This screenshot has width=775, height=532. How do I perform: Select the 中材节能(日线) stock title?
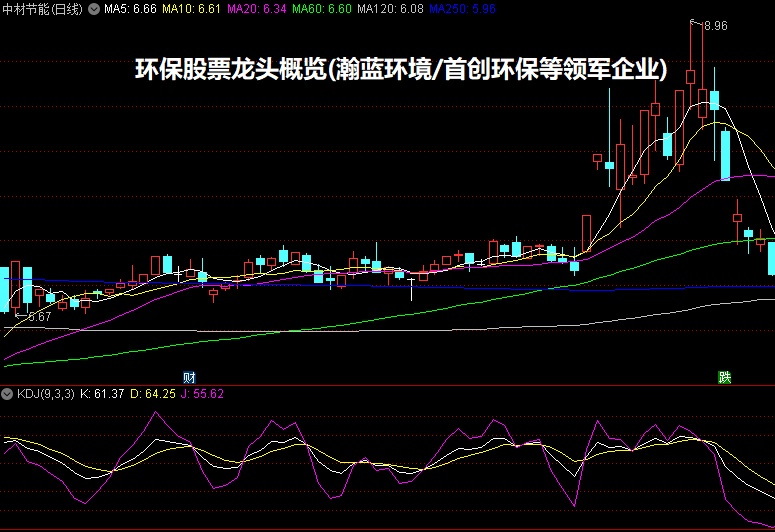tap(43, 9)
